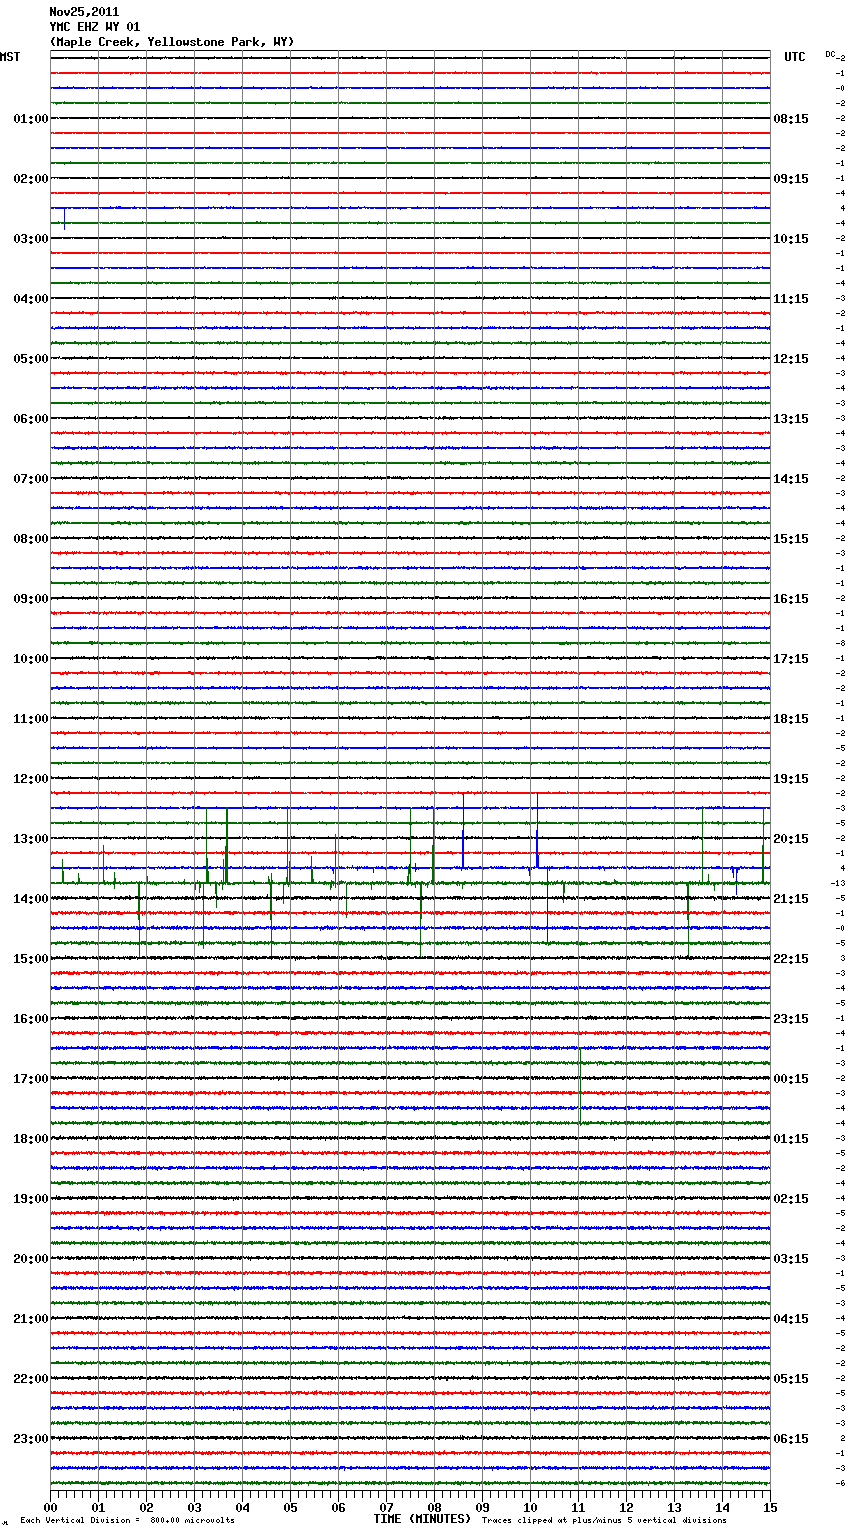The width and height of the screenshot is (850, 1534).
Task: Click the MST axis header
Action: tap(10, 57)
